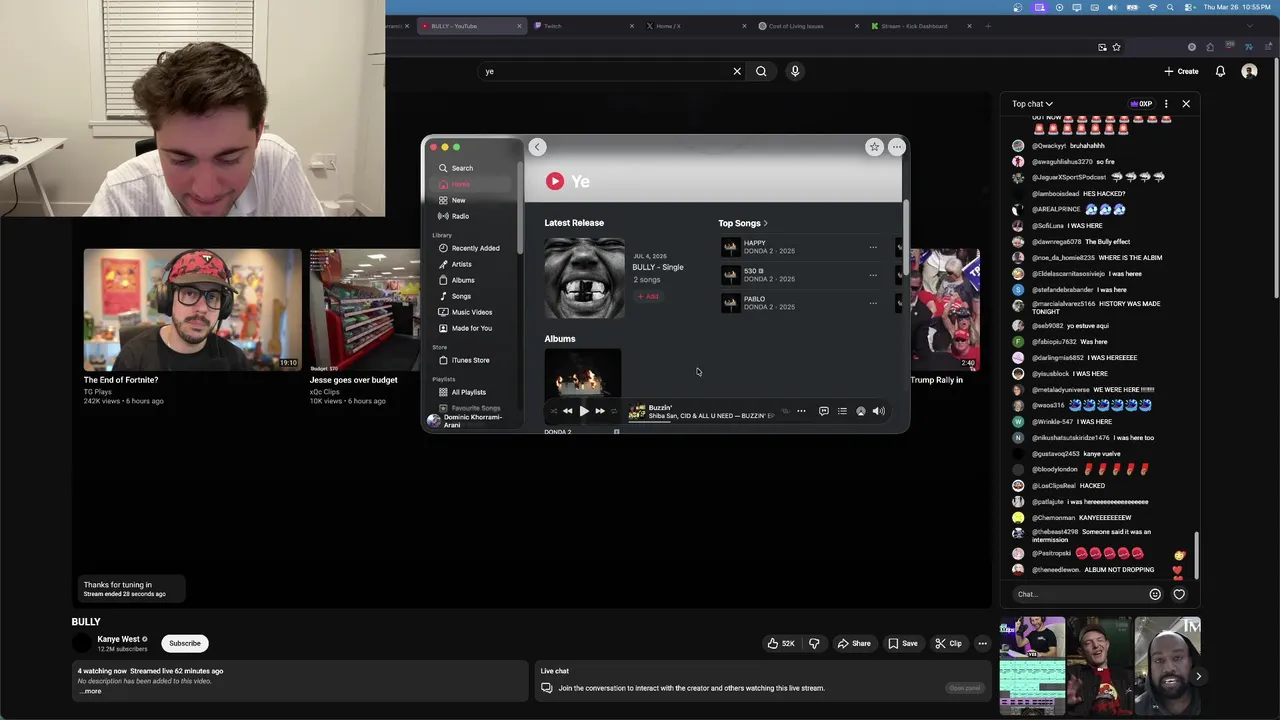Open live chat options menu
Screen dimensions: 1280x720
tap(1166, 104)
